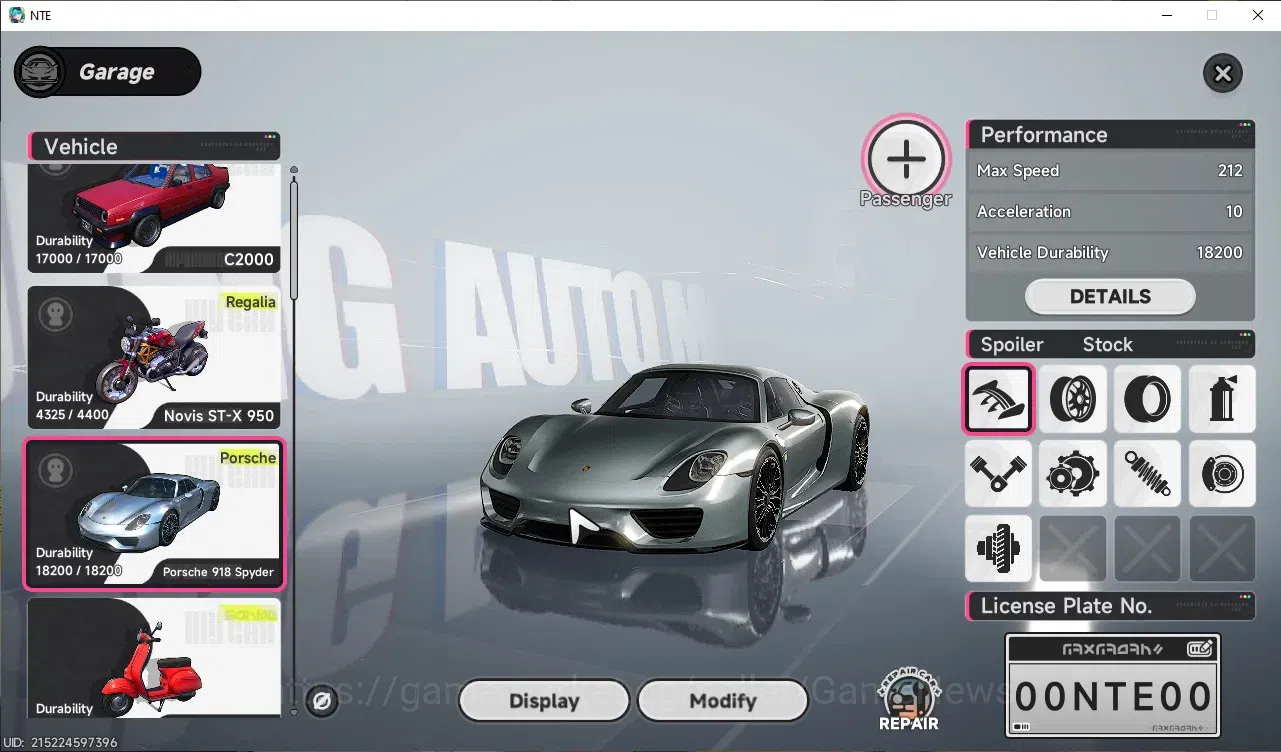Click the UID text at bottom left

(x=61, y=742)
